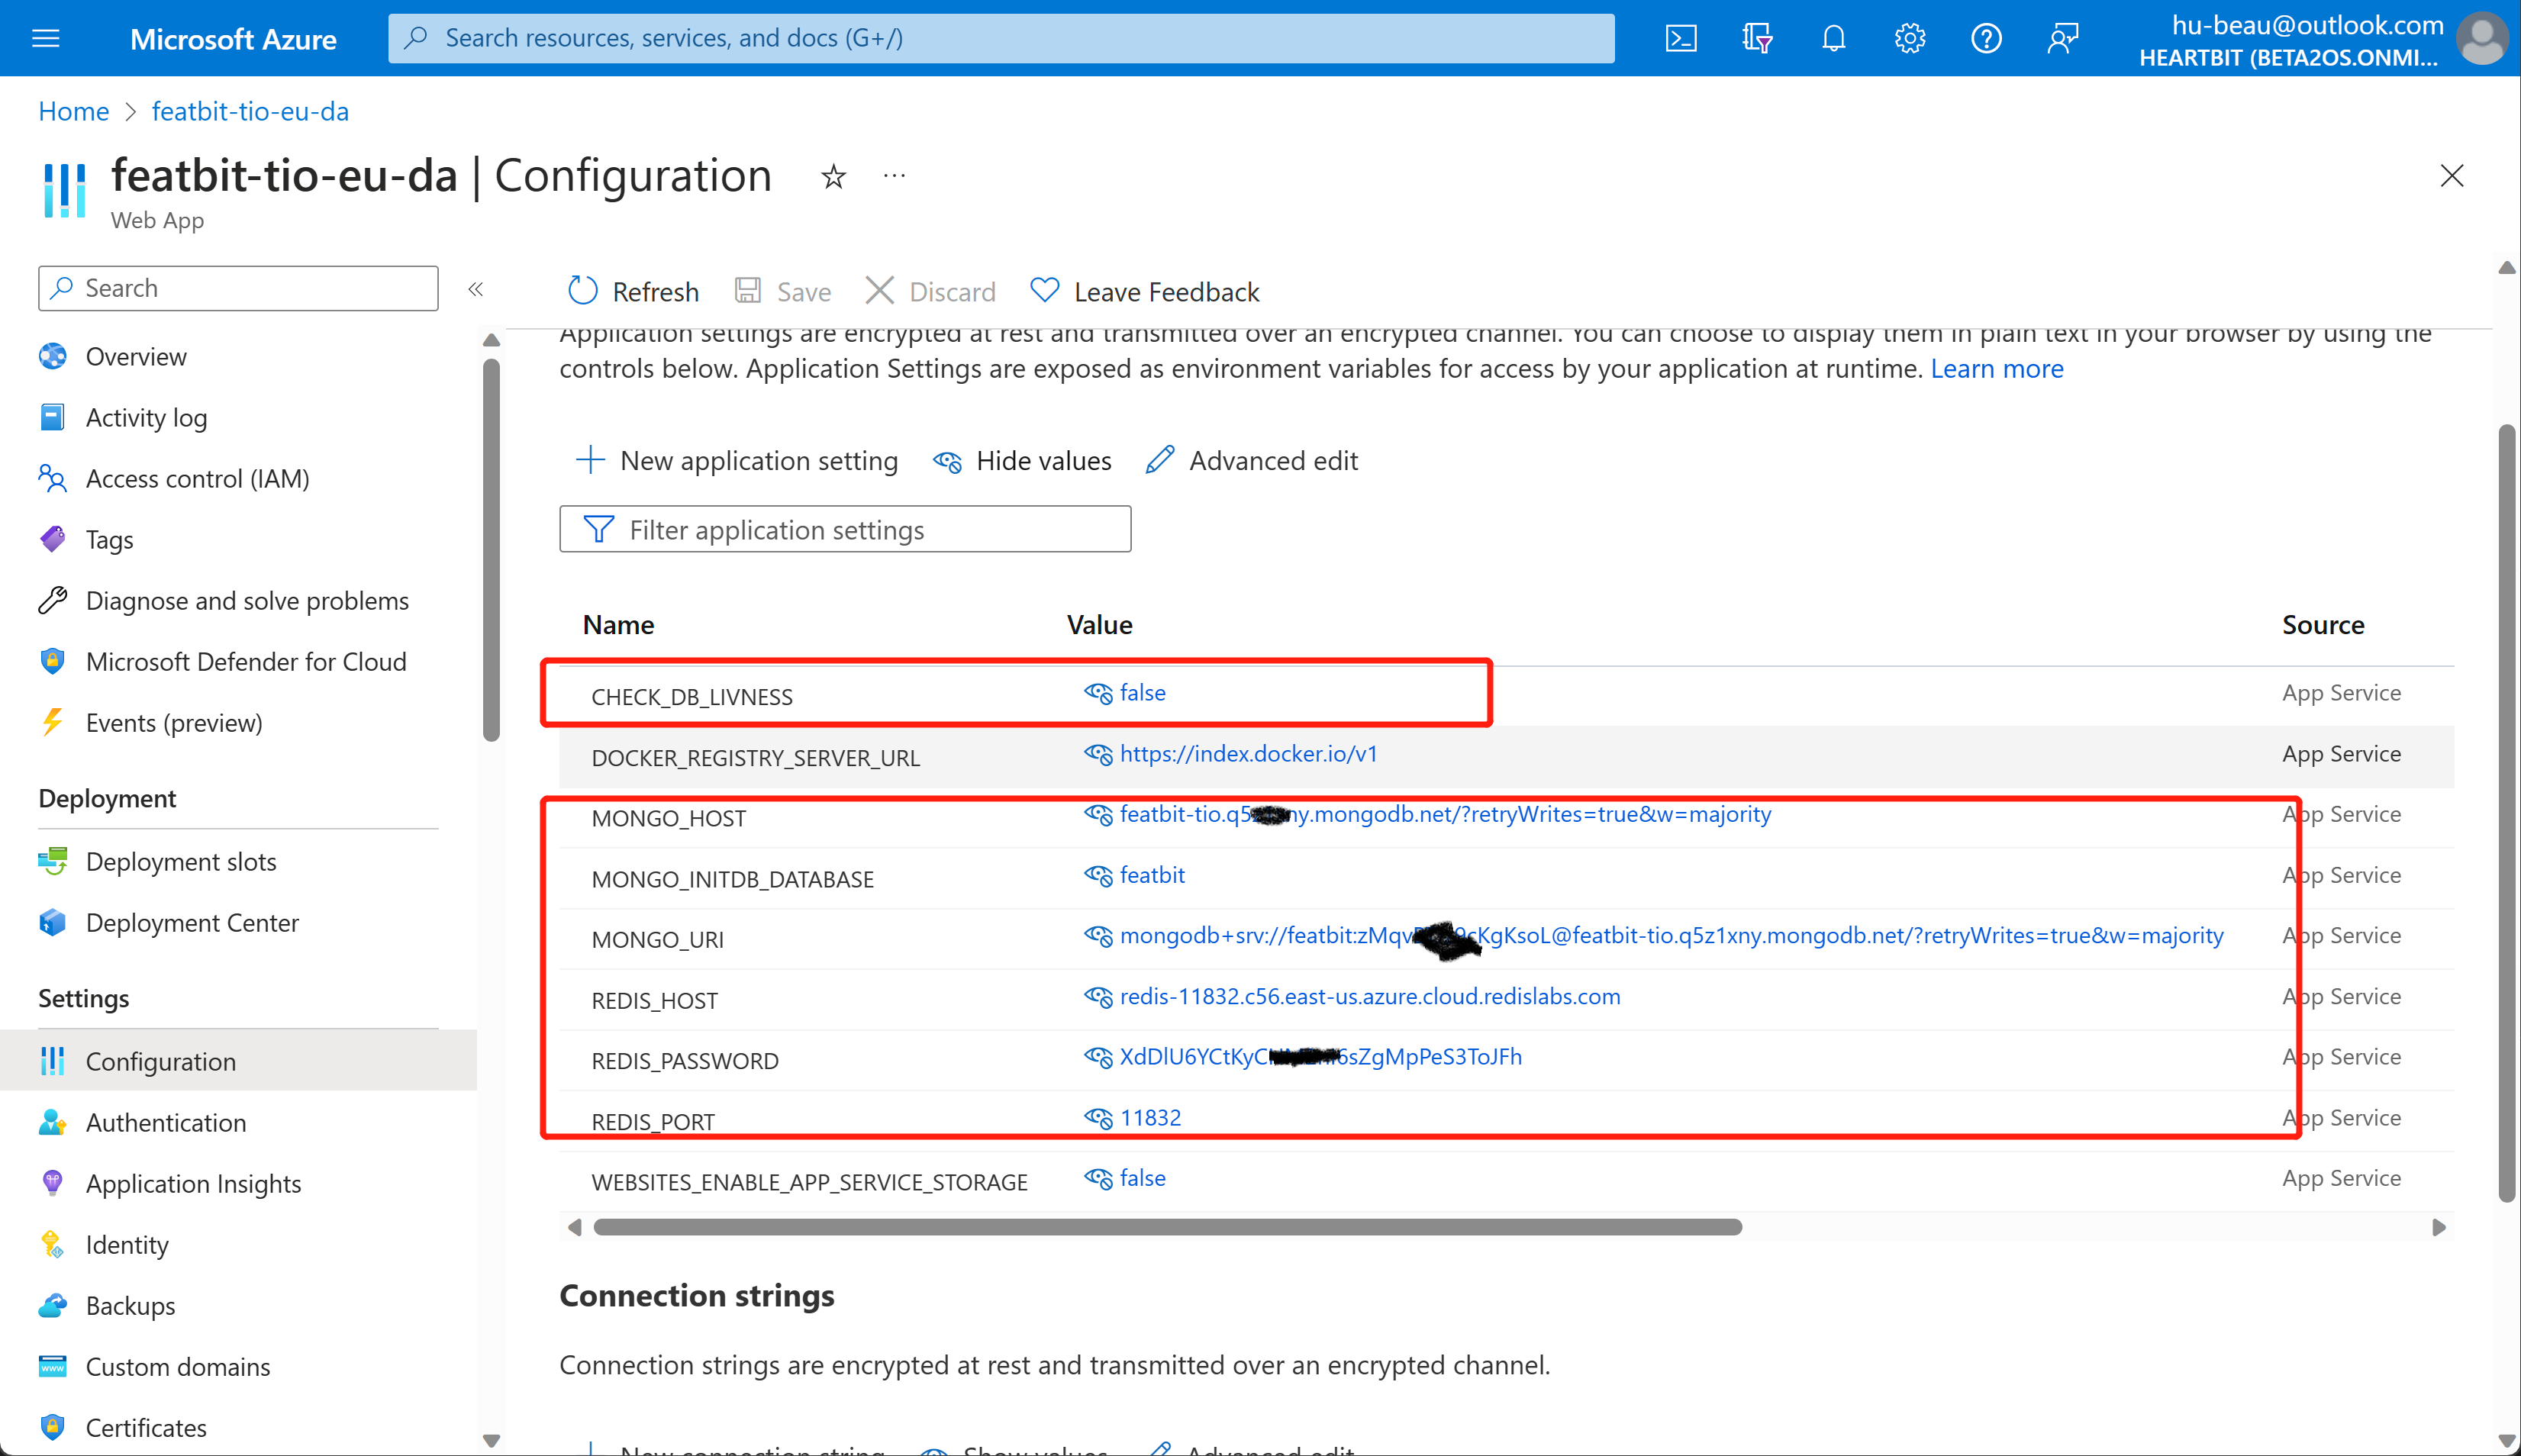Open the notifications bell
The image size is (2521, 1456).
coord(1833,38)
